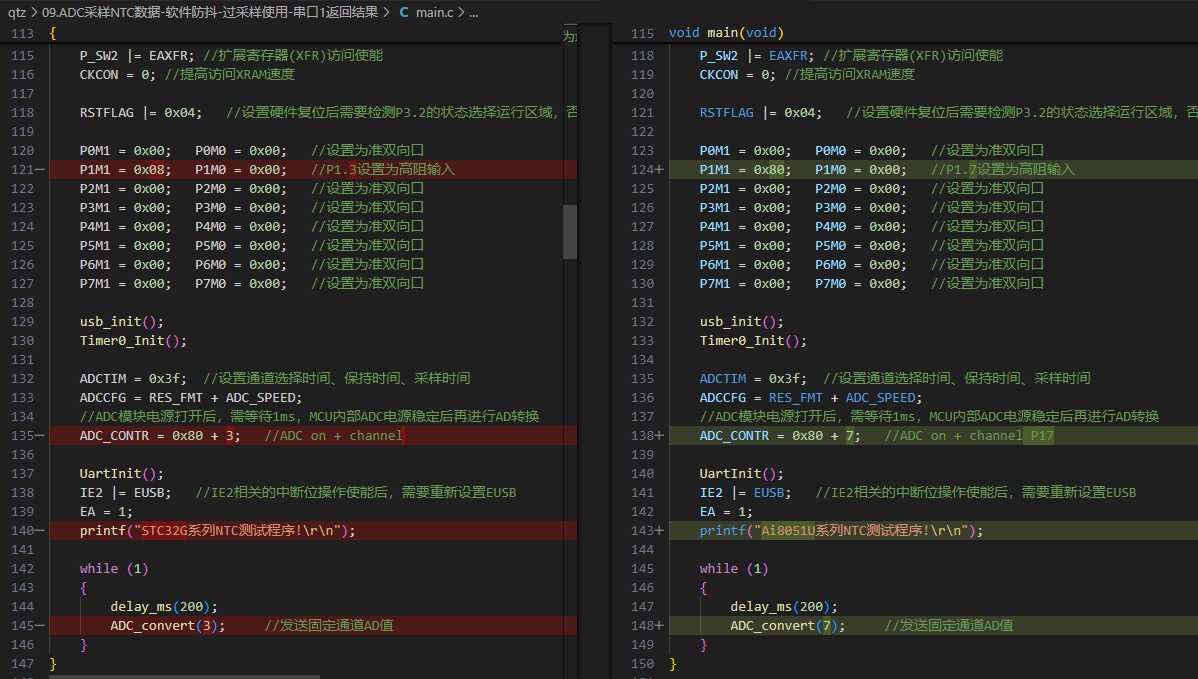Click the minus marker on line 135
The image size is (1198, 679).
[x=39, y=436]
